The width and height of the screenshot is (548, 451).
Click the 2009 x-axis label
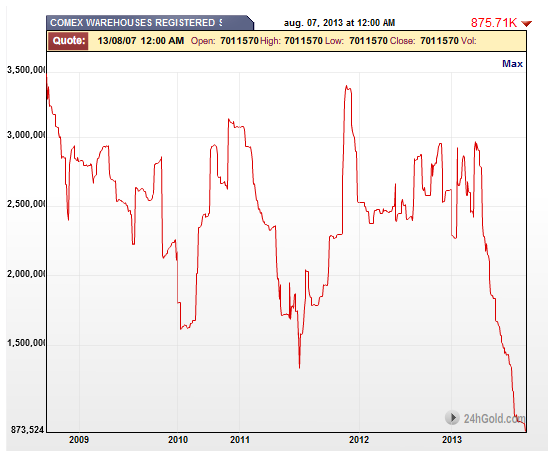click(x=79, y=439)
